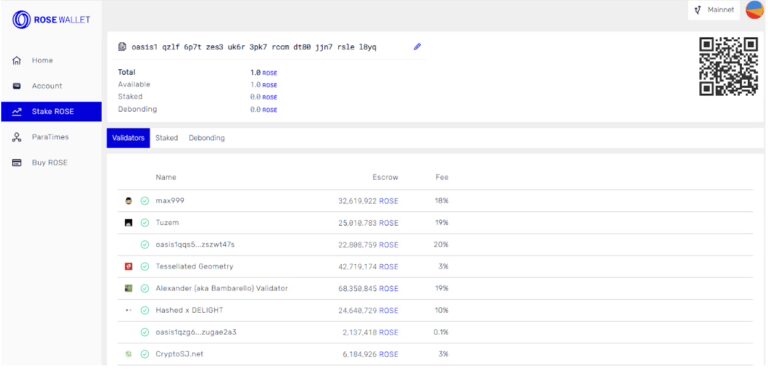Click status checkmark for CryptoSJ.net
The height and width of the screenshot is (369, 768).
(144, 354)
